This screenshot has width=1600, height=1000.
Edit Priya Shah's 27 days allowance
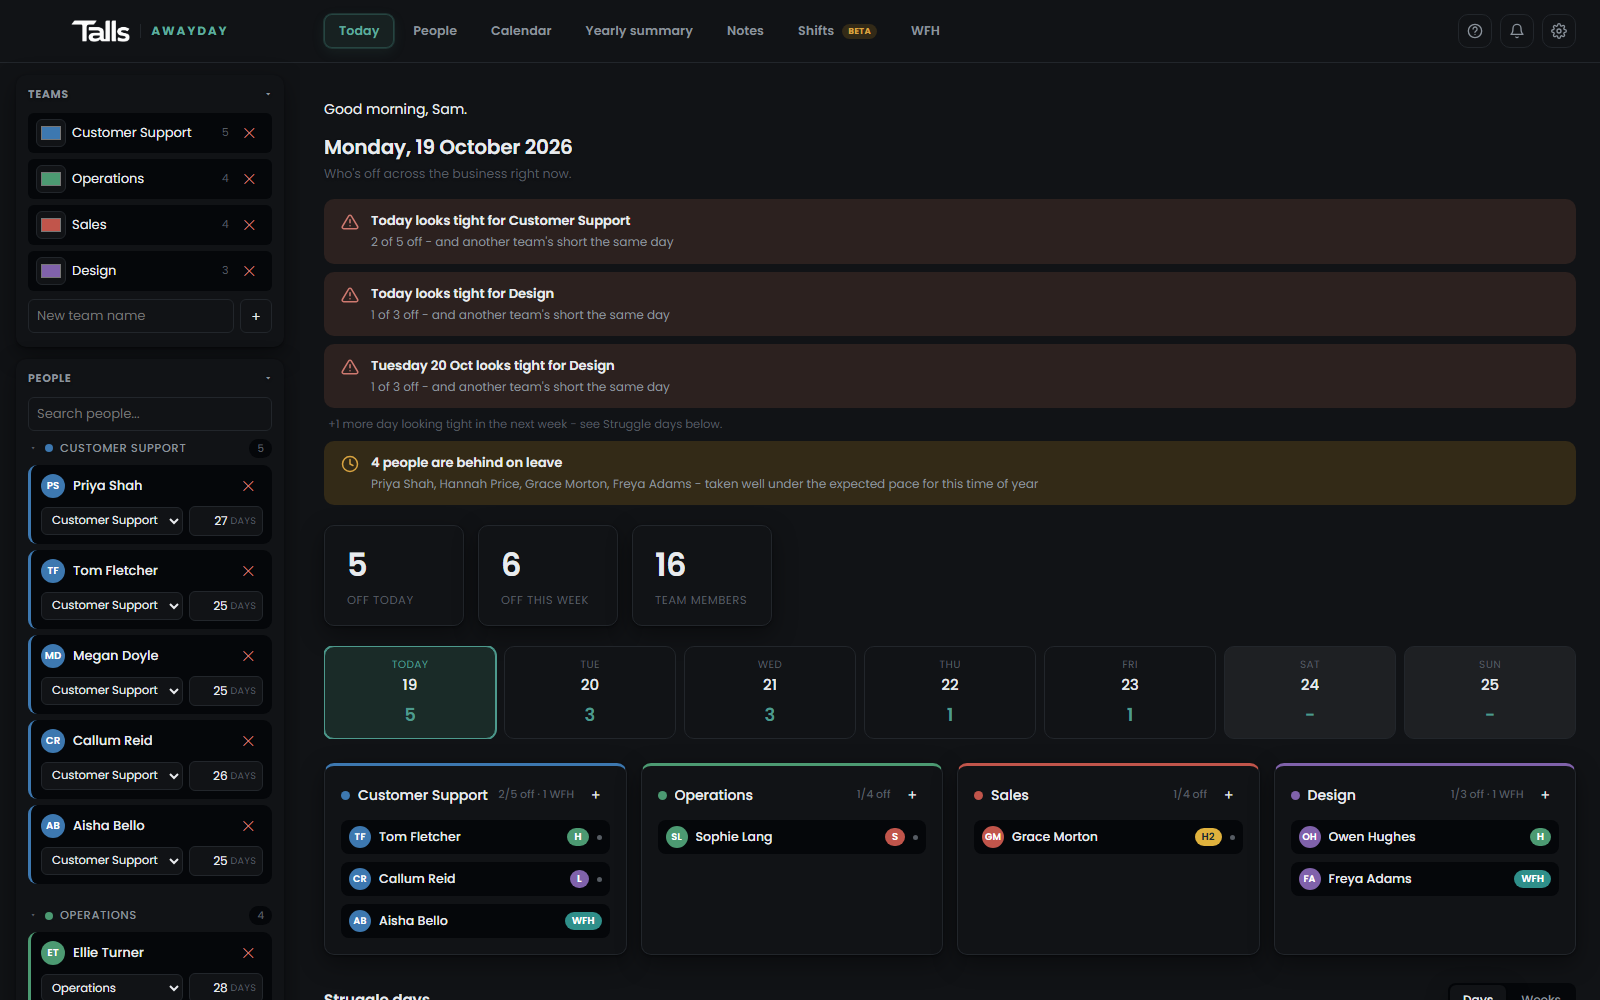[226, 520]
